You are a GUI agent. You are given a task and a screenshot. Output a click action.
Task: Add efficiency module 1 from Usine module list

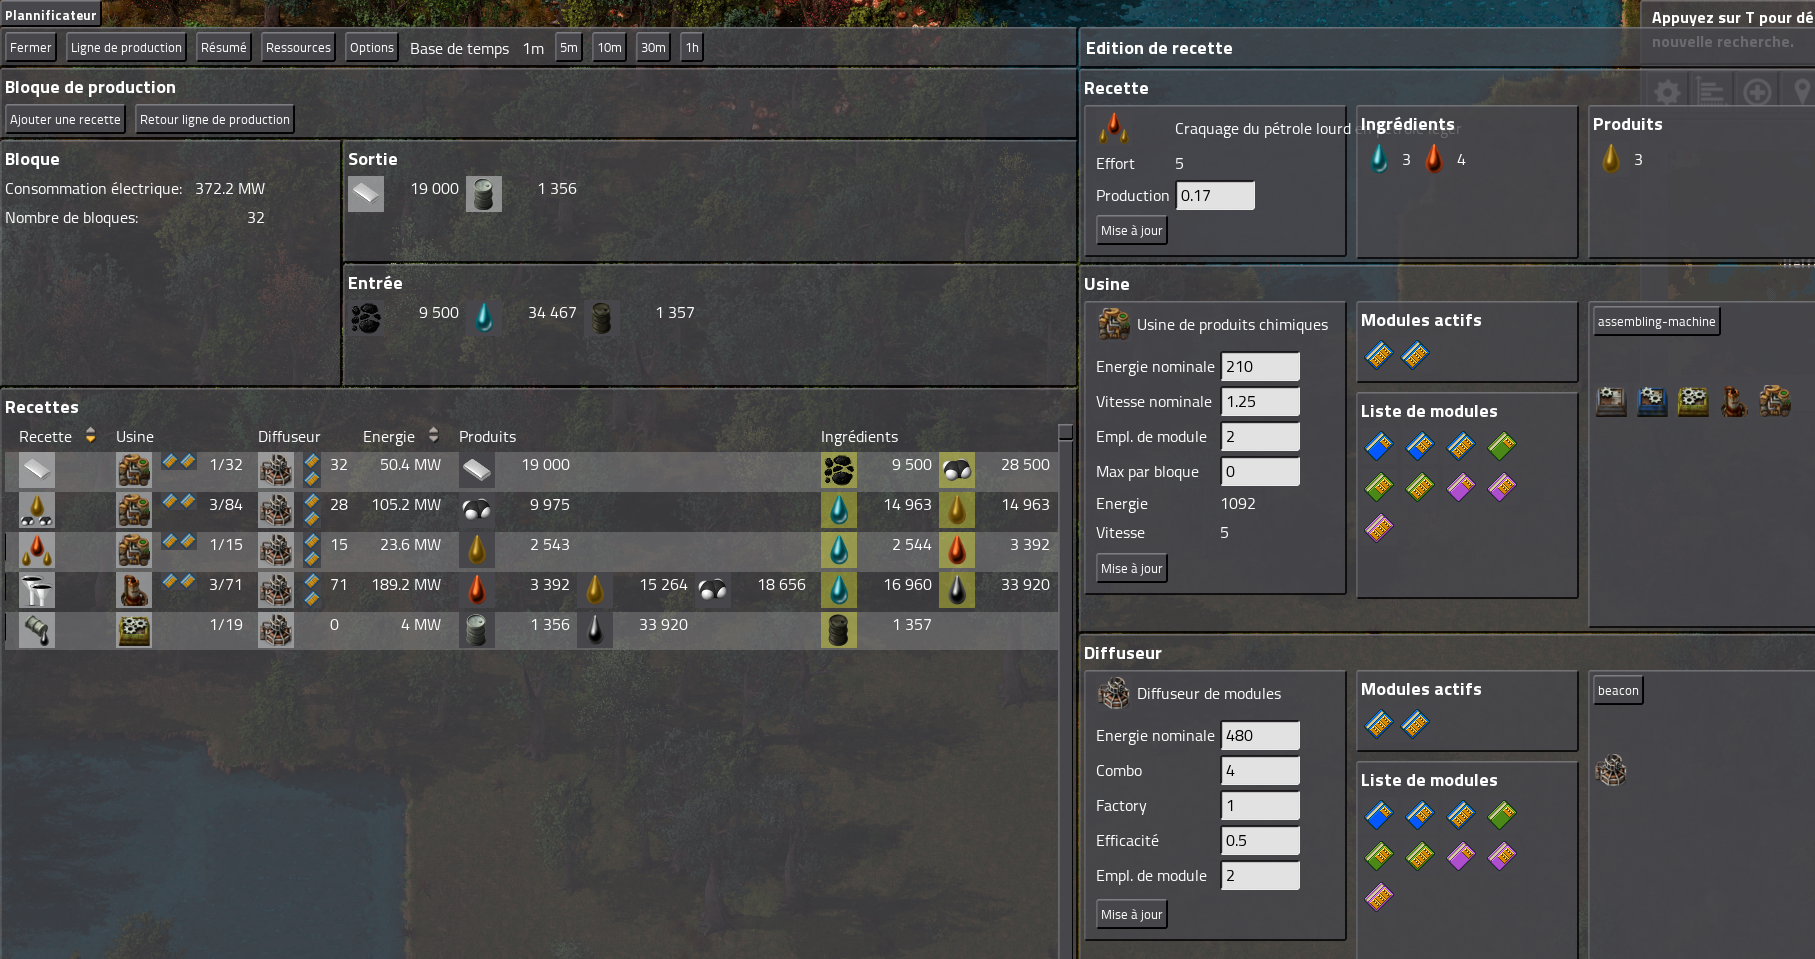tap(1502, 446)
